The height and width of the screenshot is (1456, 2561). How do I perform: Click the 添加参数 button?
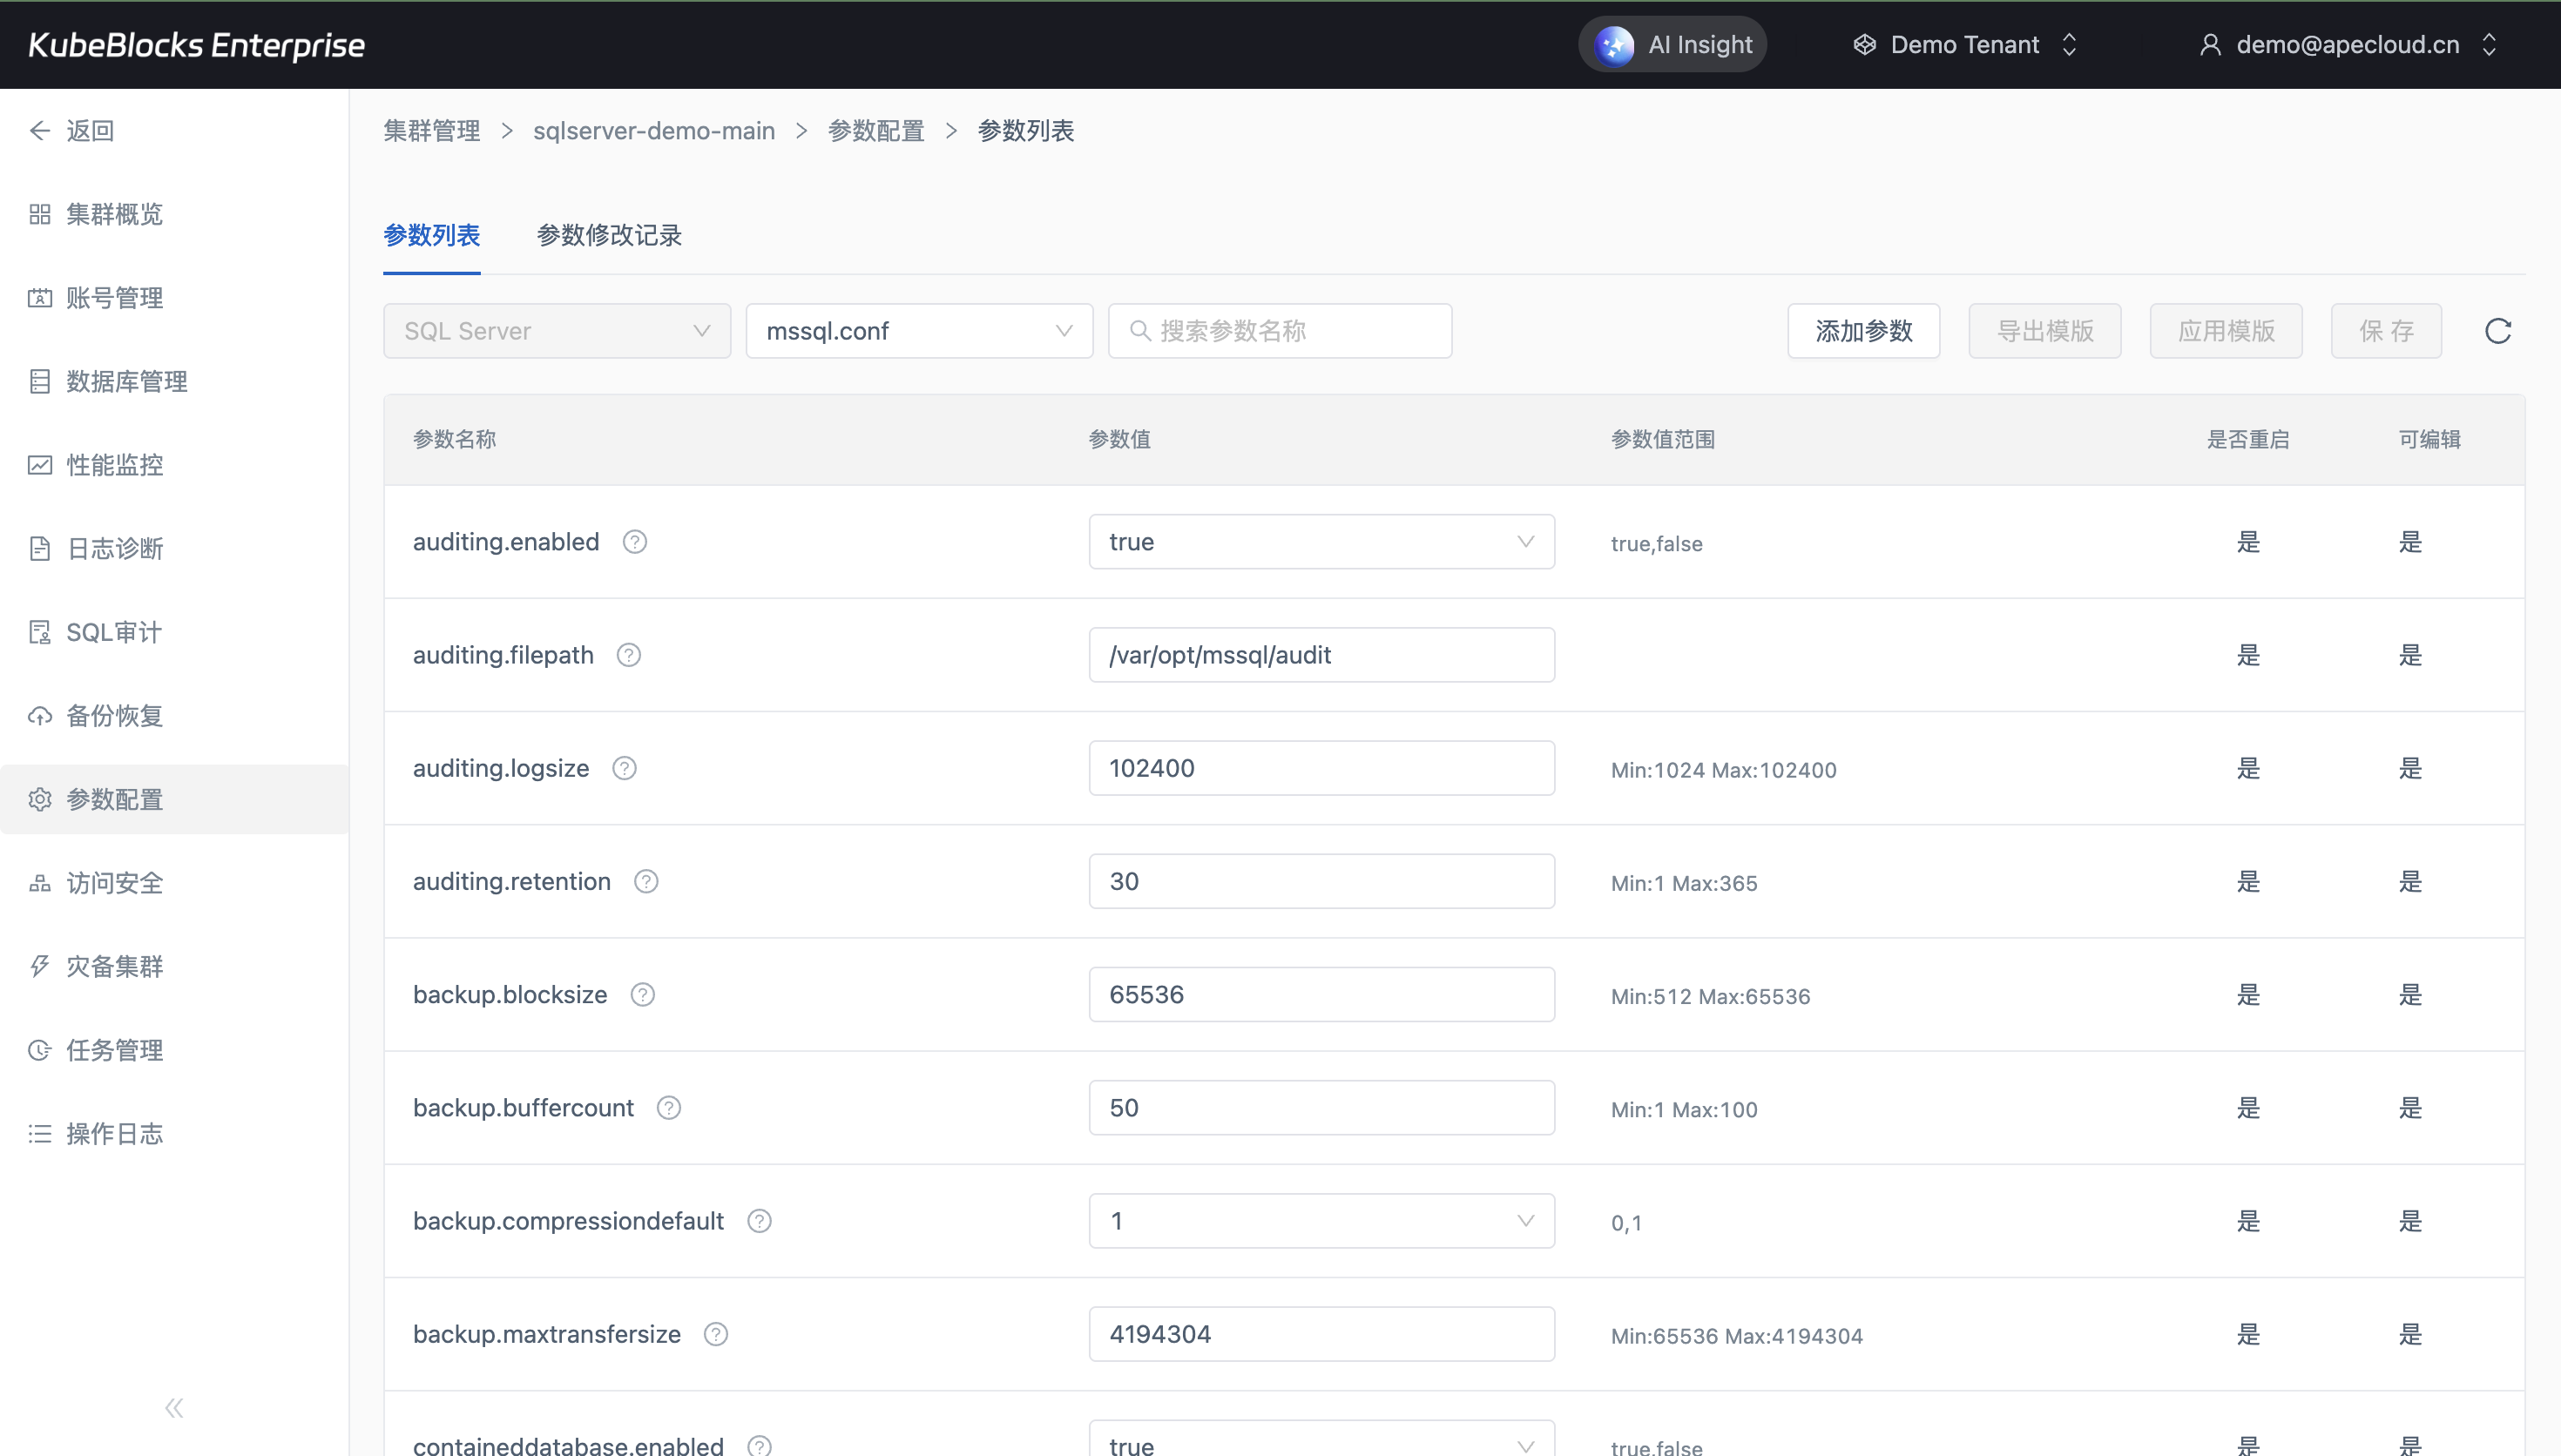click(1863, 331)
